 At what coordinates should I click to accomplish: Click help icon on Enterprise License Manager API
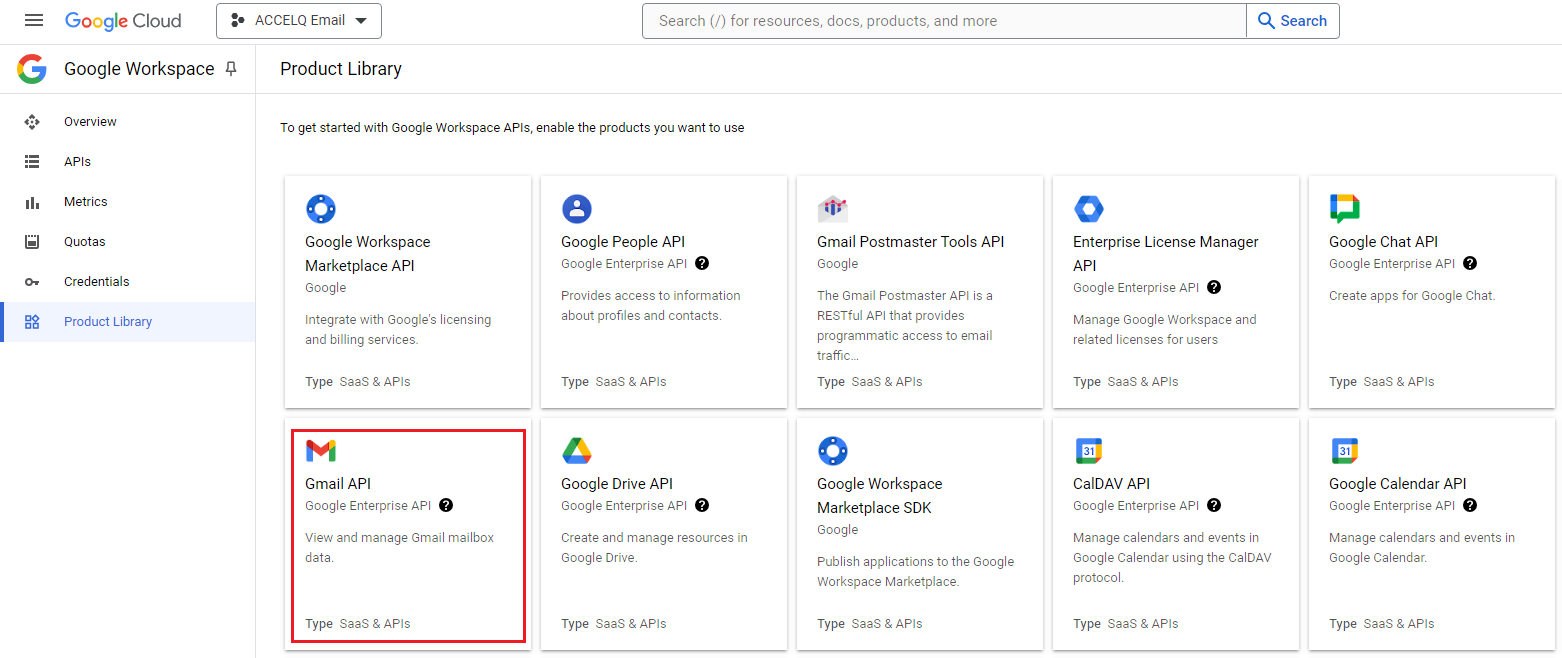(x=1214, y=288)
